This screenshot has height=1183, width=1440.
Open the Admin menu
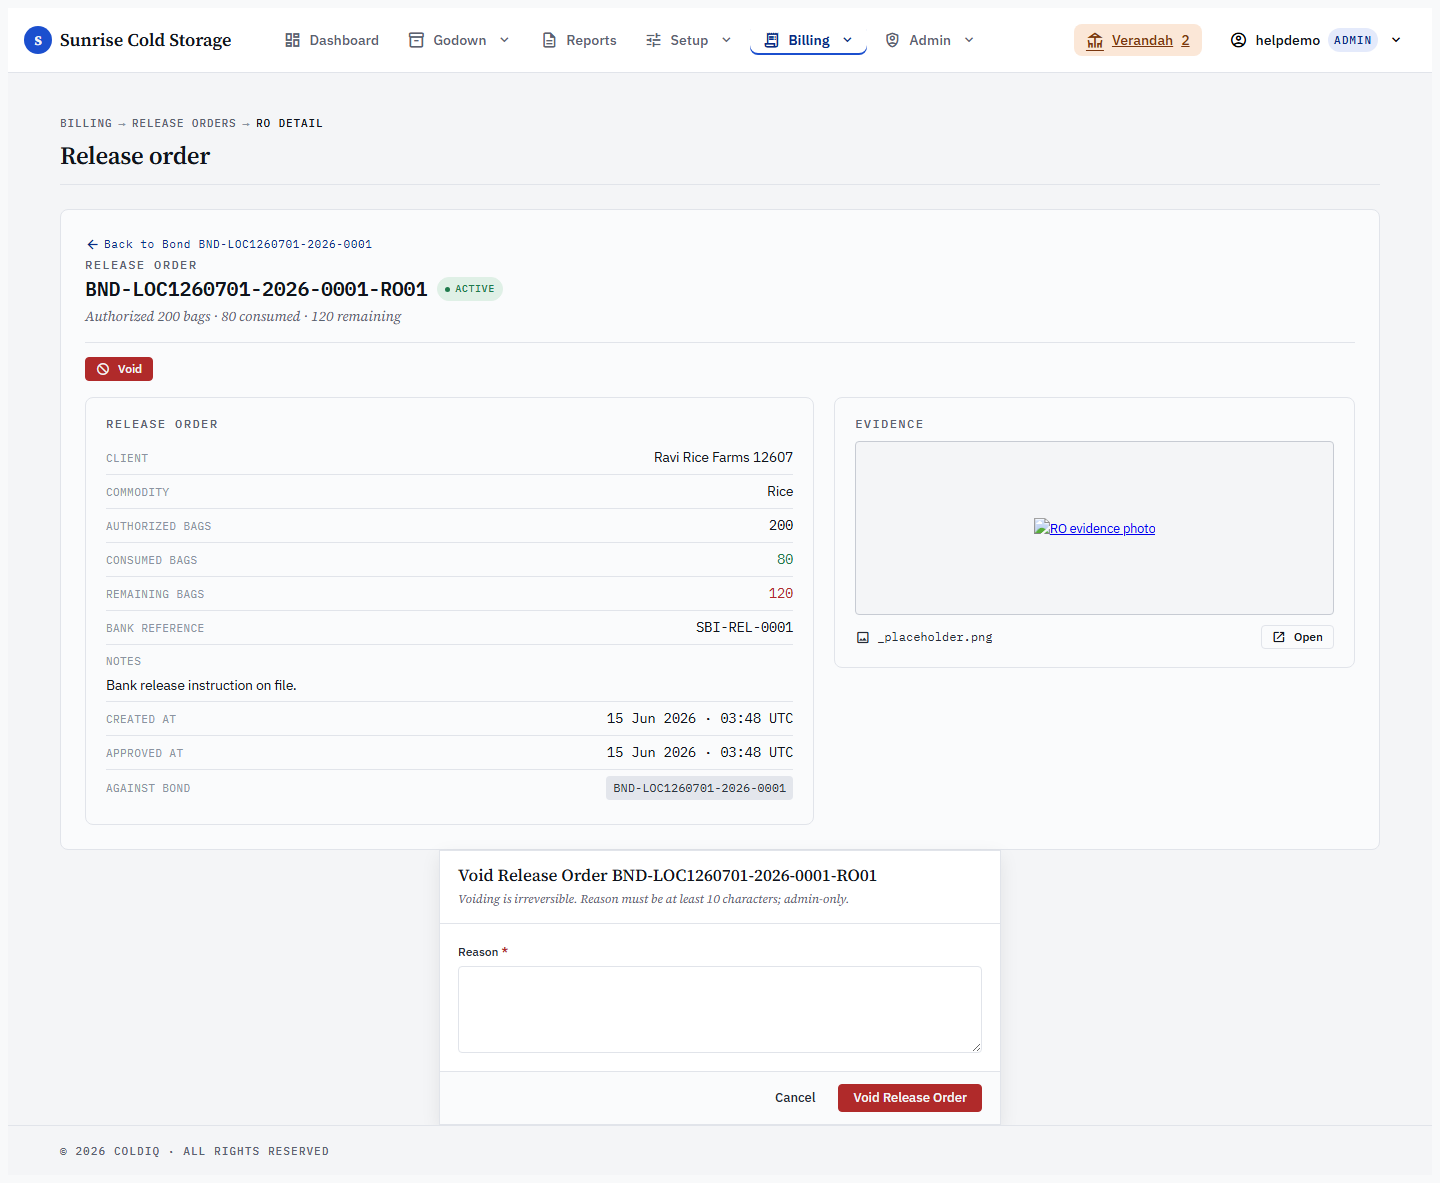[930, 40]
